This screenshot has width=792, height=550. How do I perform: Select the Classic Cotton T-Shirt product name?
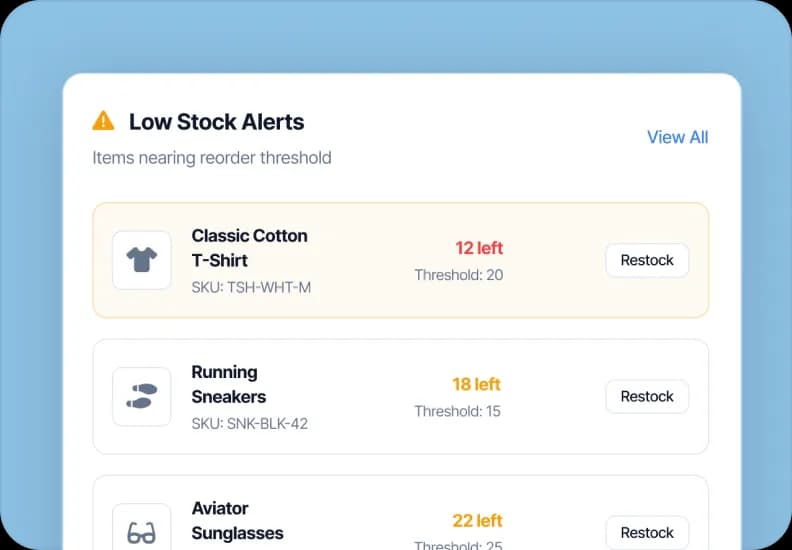click(249, 248)
